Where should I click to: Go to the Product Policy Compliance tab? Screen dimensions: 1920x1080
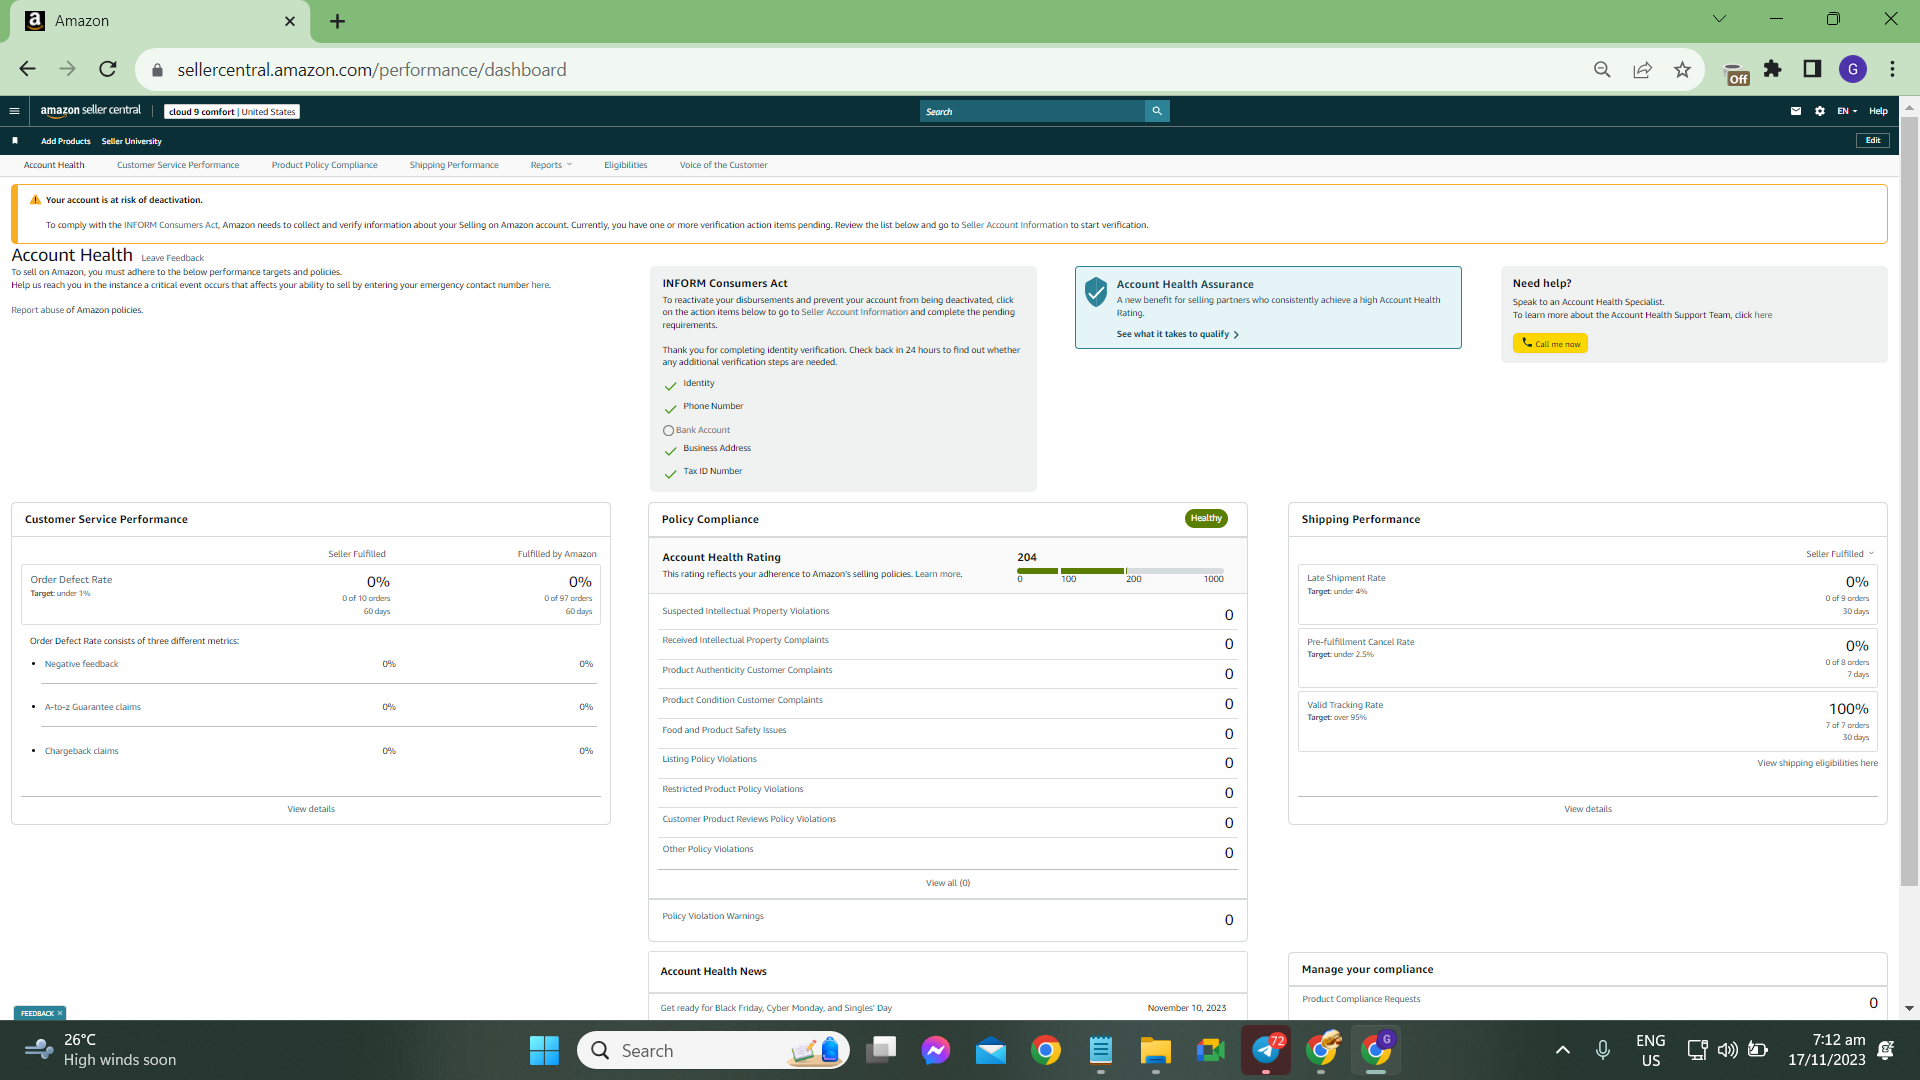pyautogui.click(x=324, y=165)
